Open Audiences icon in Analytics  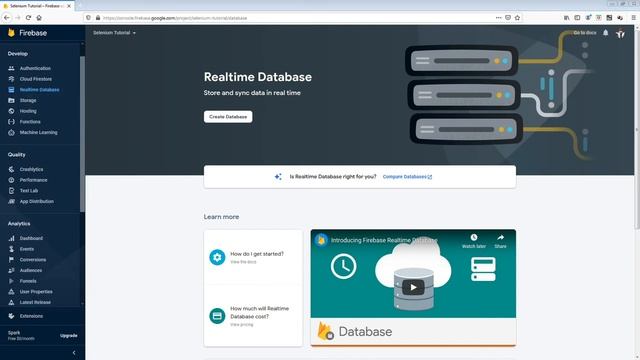coord(11,270)
